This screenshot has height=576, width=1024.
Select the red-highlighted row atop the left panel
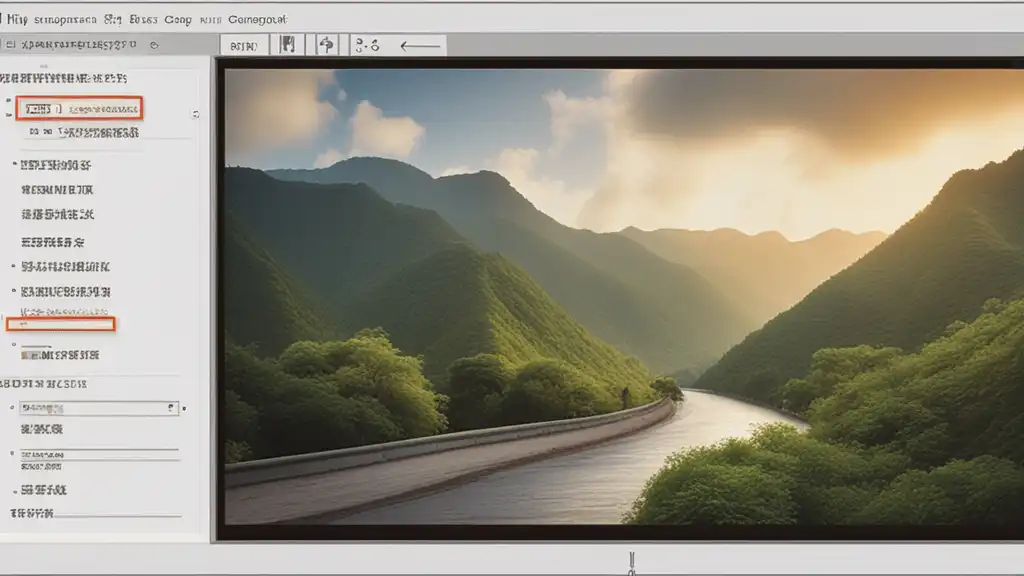(79, 108)
